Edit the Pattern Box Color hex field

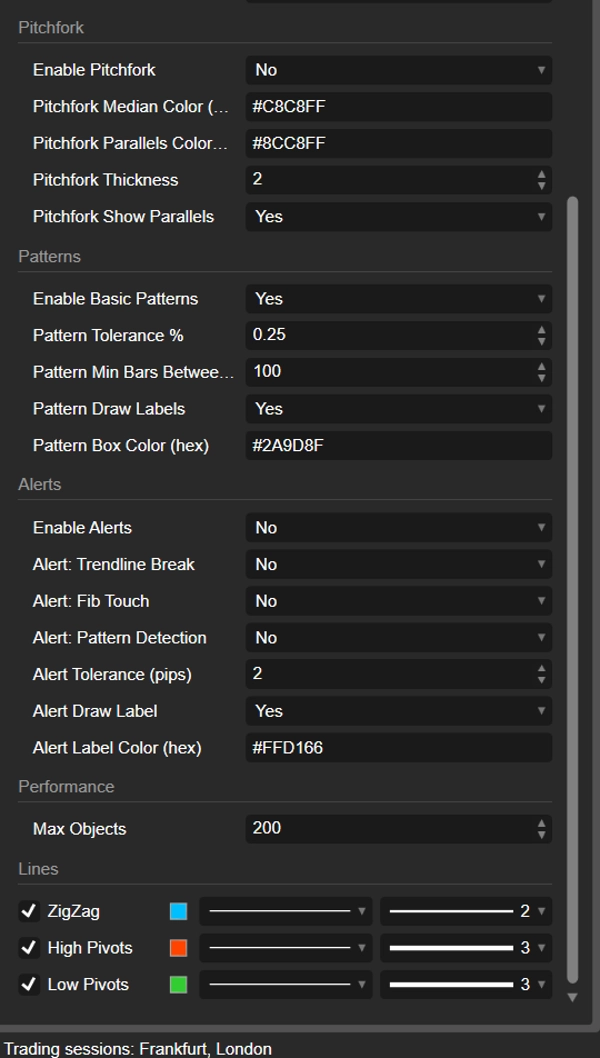[398, 445]
